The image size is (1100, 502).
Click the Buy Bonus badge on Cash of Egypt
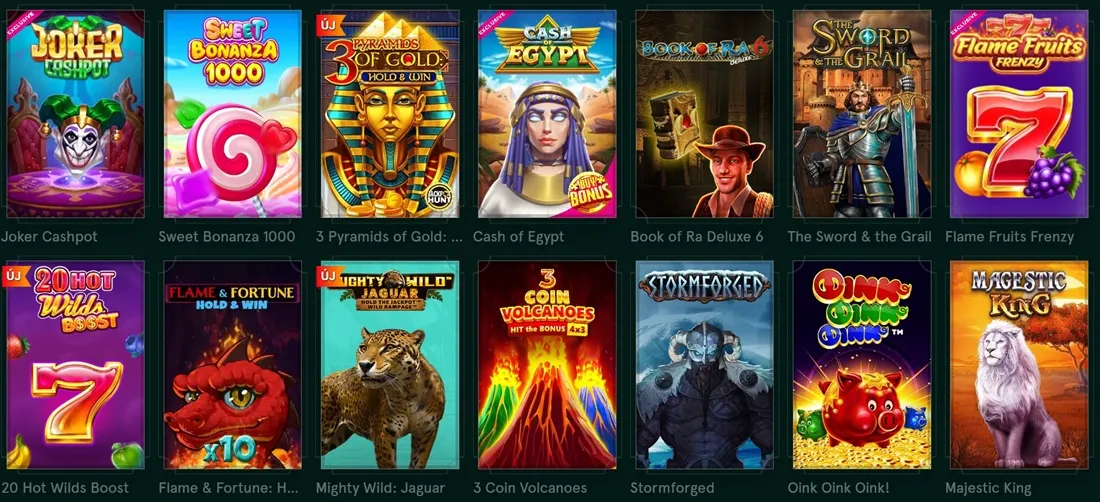coord(591,192)
